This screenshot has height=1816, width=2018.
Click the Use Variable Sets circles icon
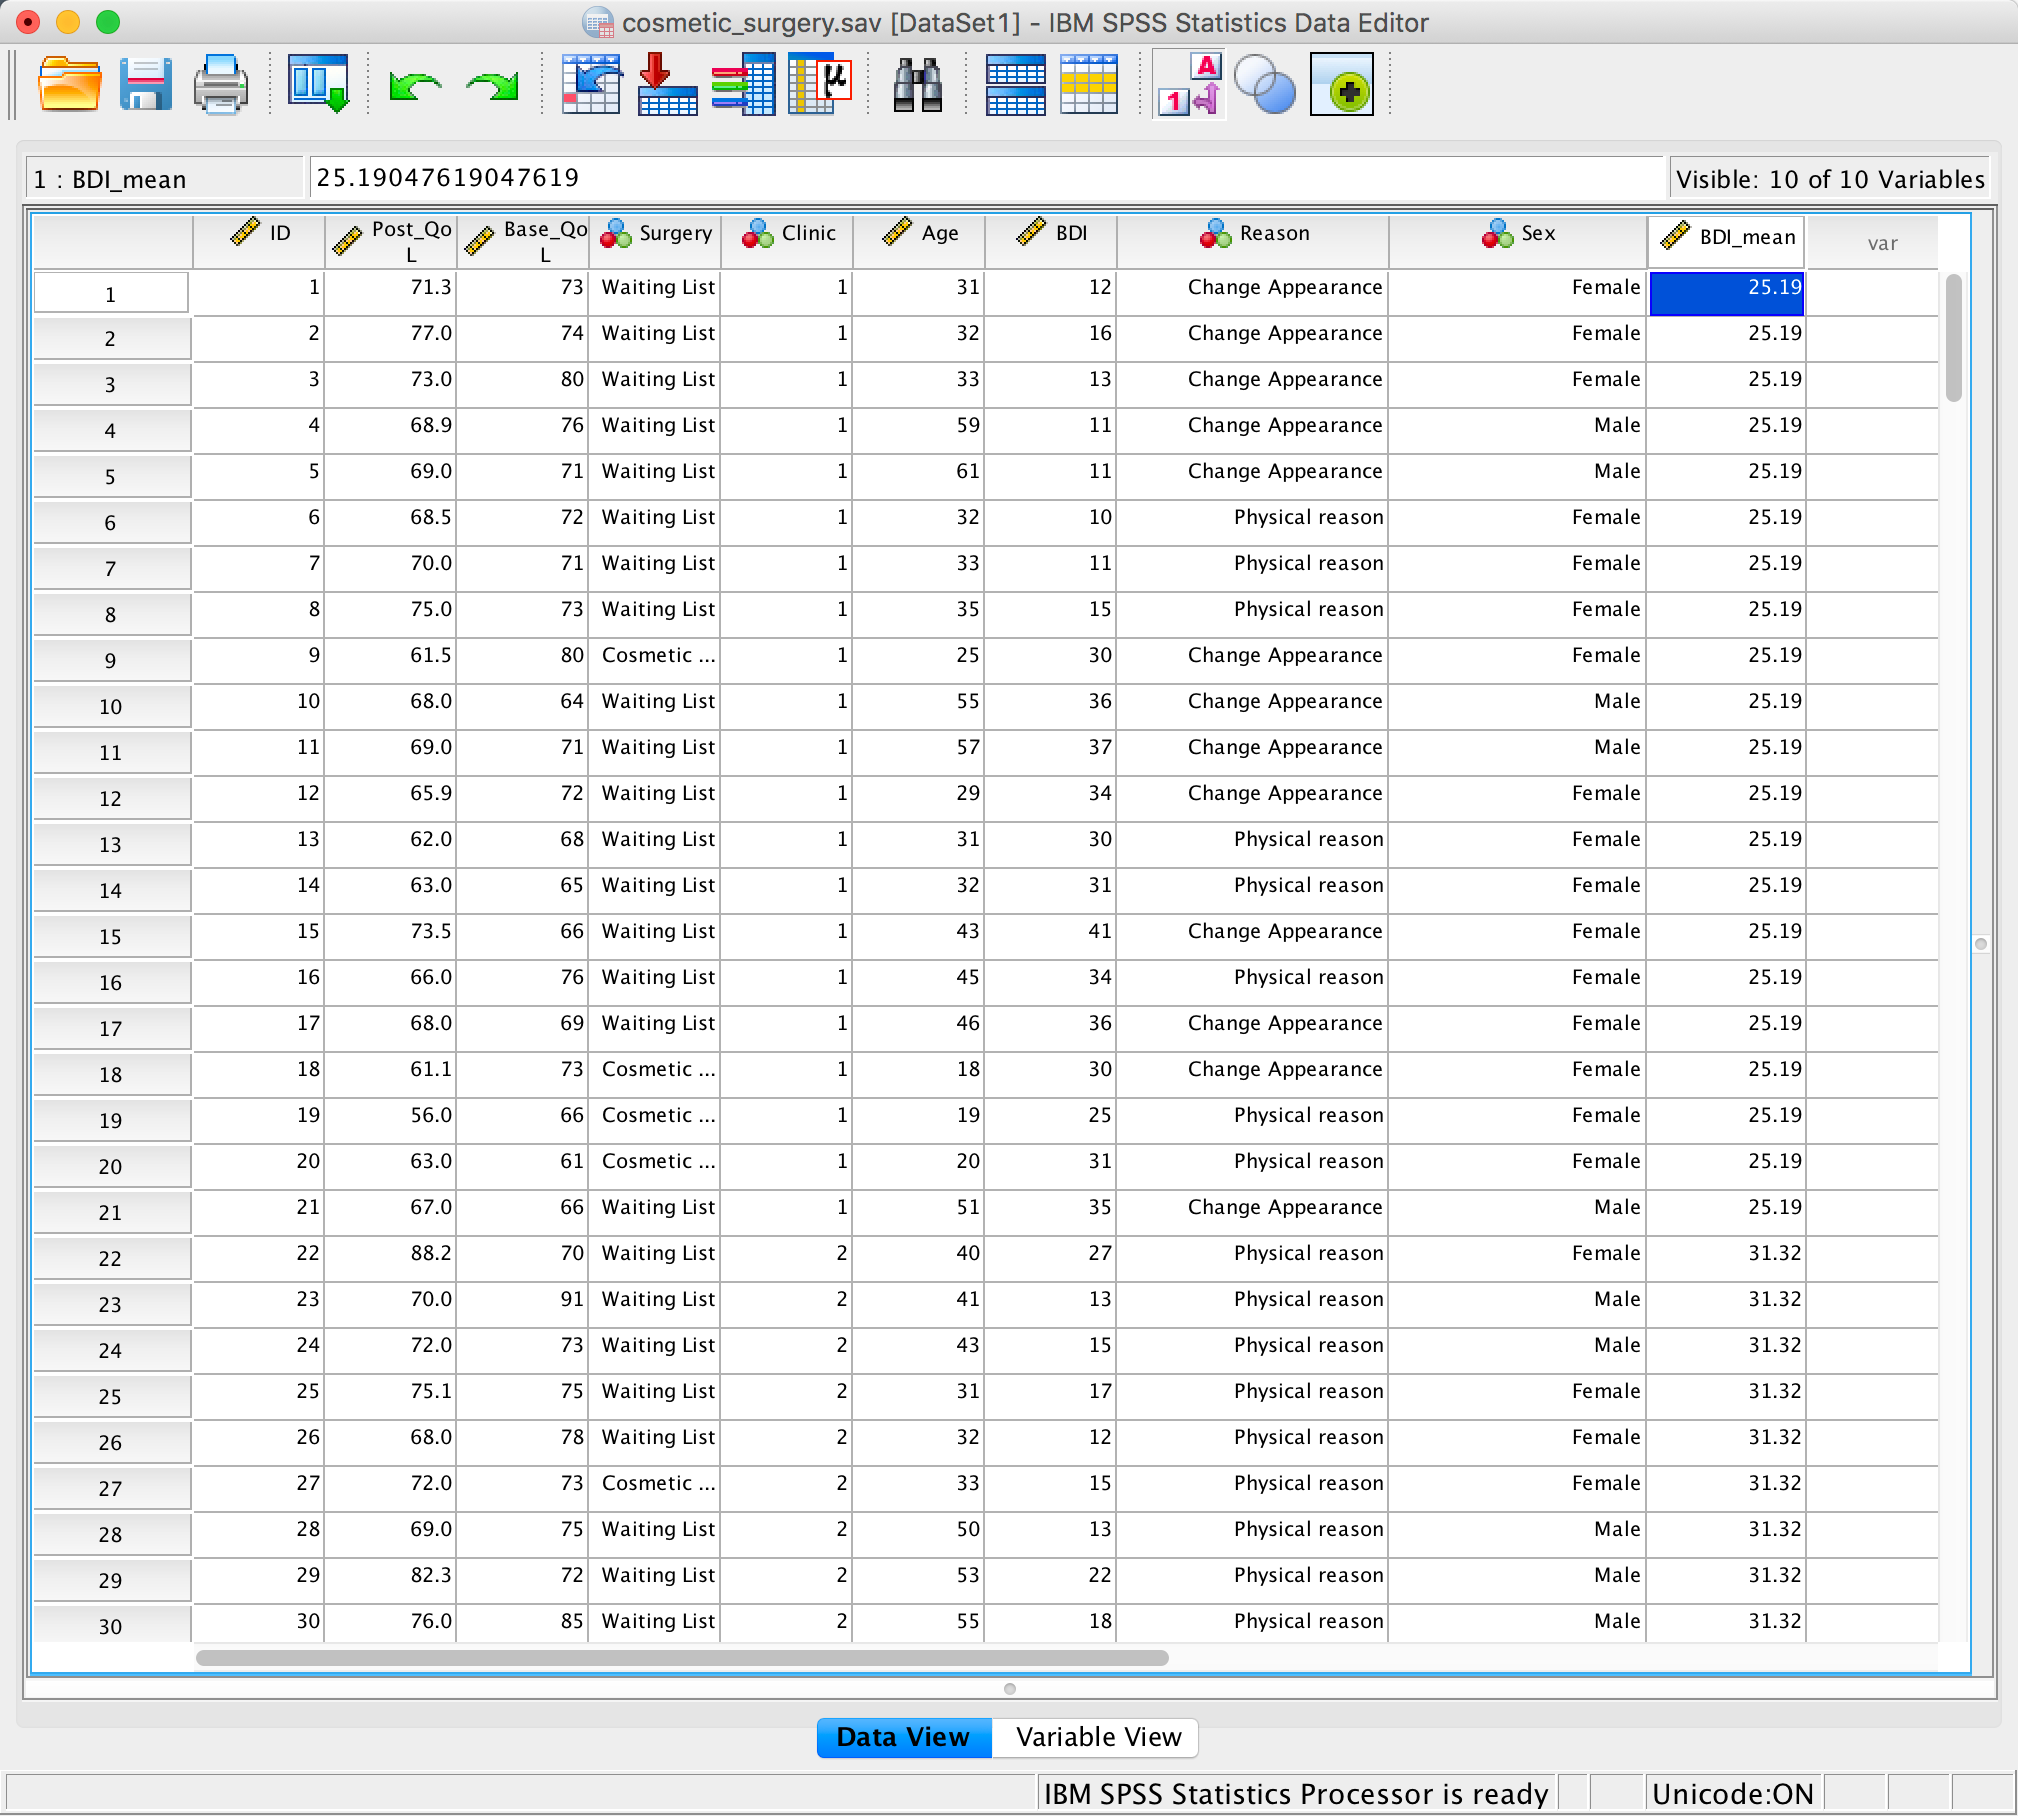pyautogui.click(x=1264, y=85)
